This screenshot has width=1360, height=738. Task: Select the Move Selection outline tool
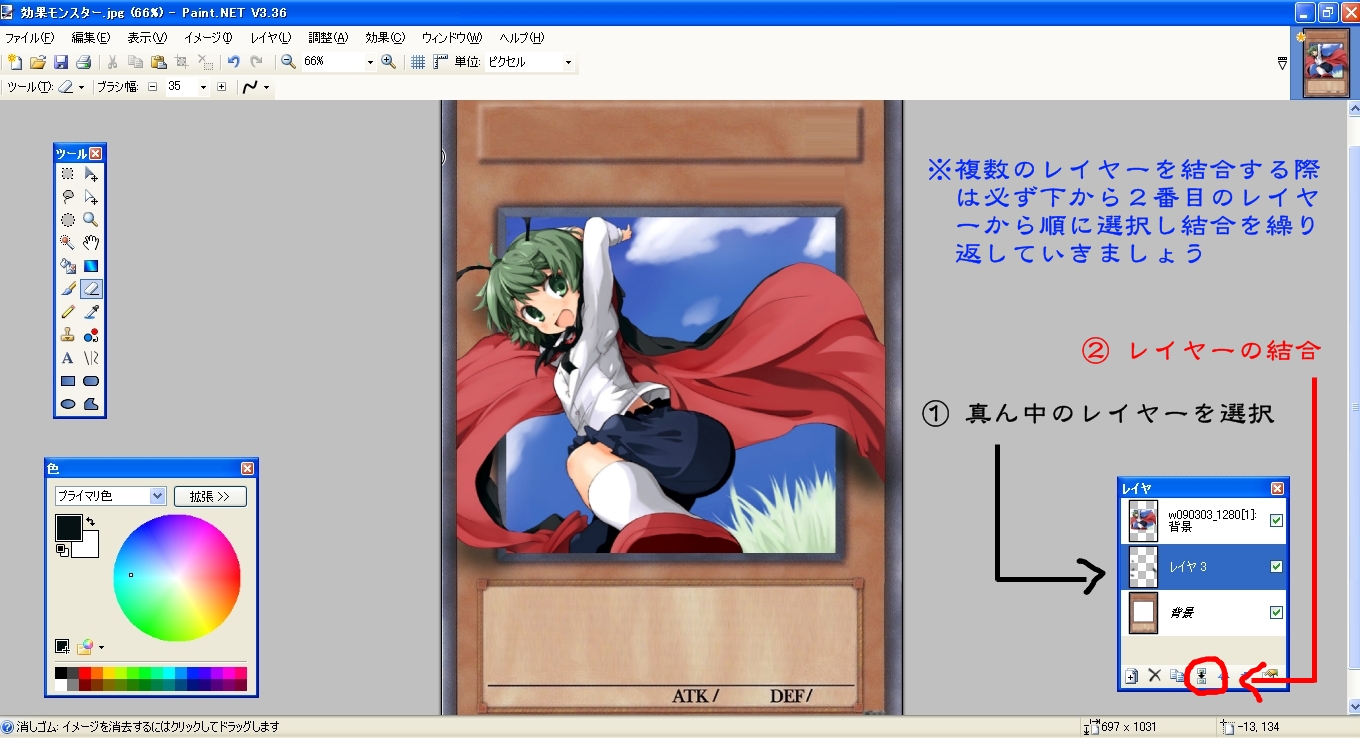(x=91, y=197)
